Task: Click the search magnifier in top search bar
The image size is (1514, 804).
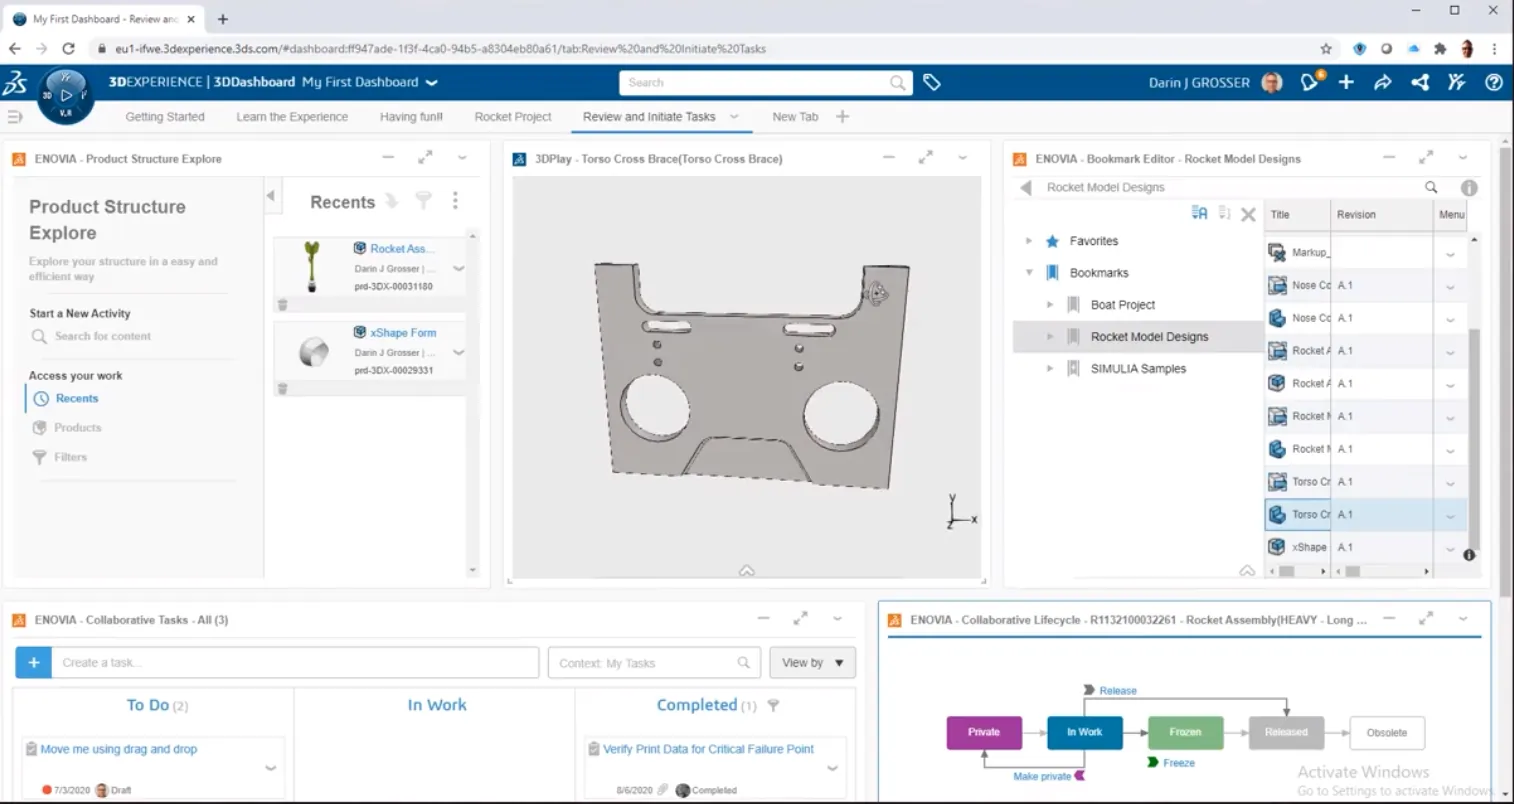Action: [x=898, y=83]
